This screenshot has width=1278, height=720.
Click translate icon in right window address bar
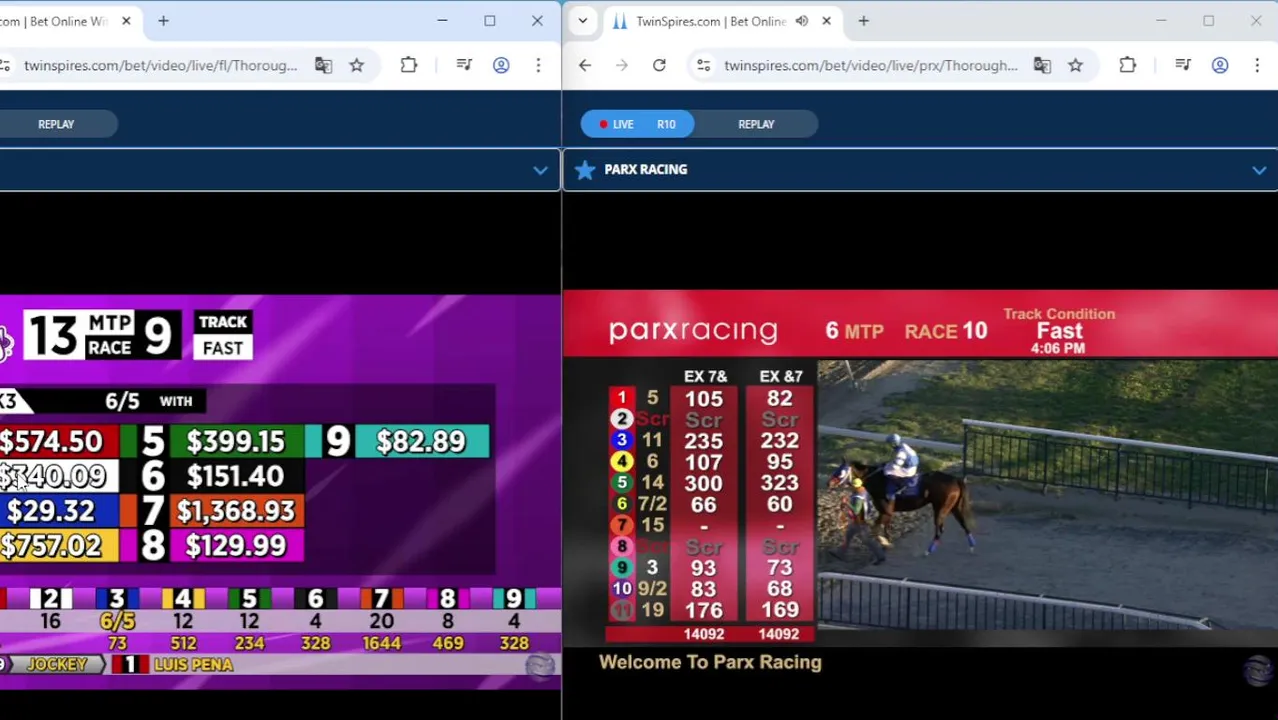[x=1042, y=65]
